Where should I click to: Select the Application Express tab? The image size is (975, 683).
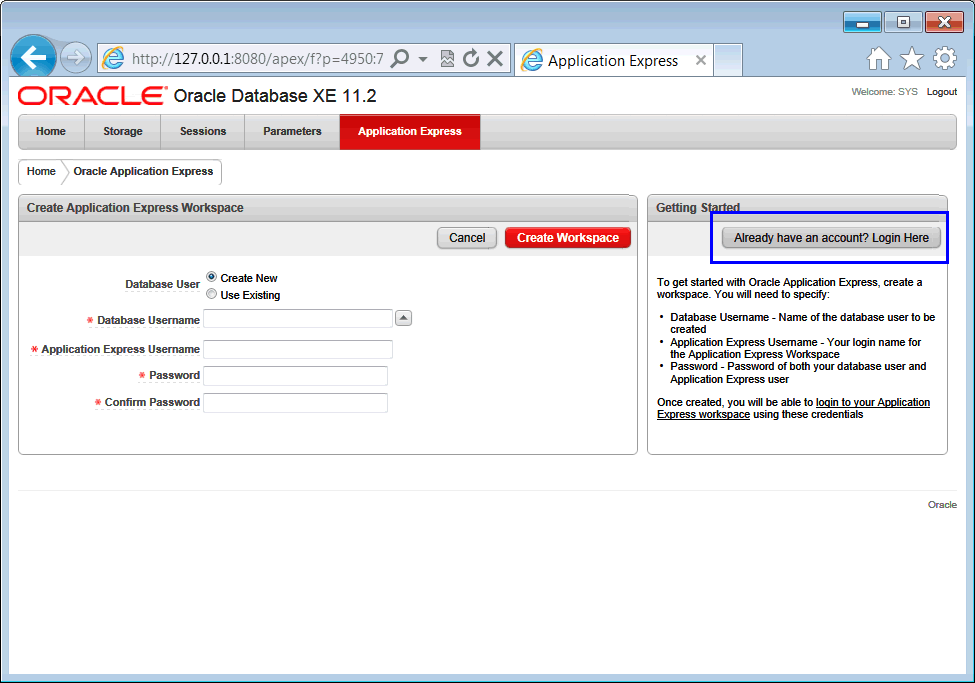pyautogui.click(x=410, y=131)
